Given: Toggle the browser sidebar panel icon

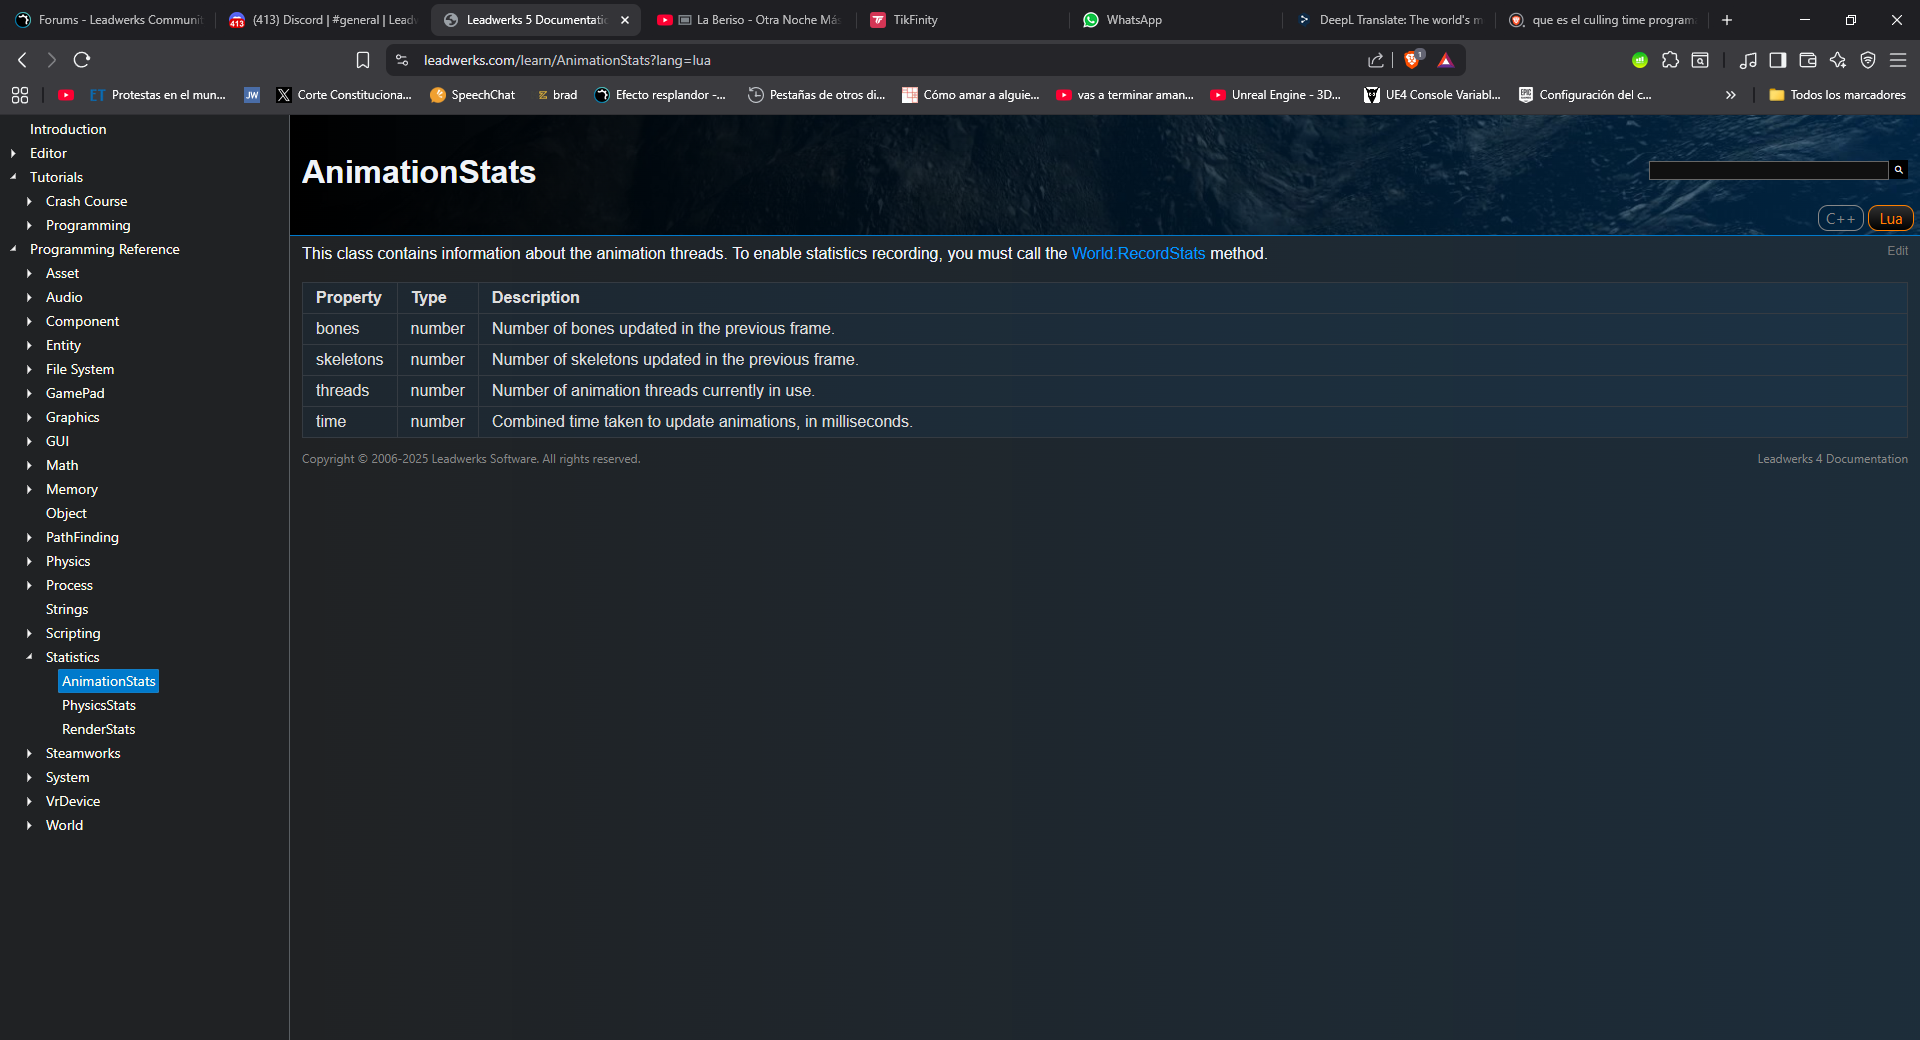Looking at the screenshot, I should coord(1778,60).
